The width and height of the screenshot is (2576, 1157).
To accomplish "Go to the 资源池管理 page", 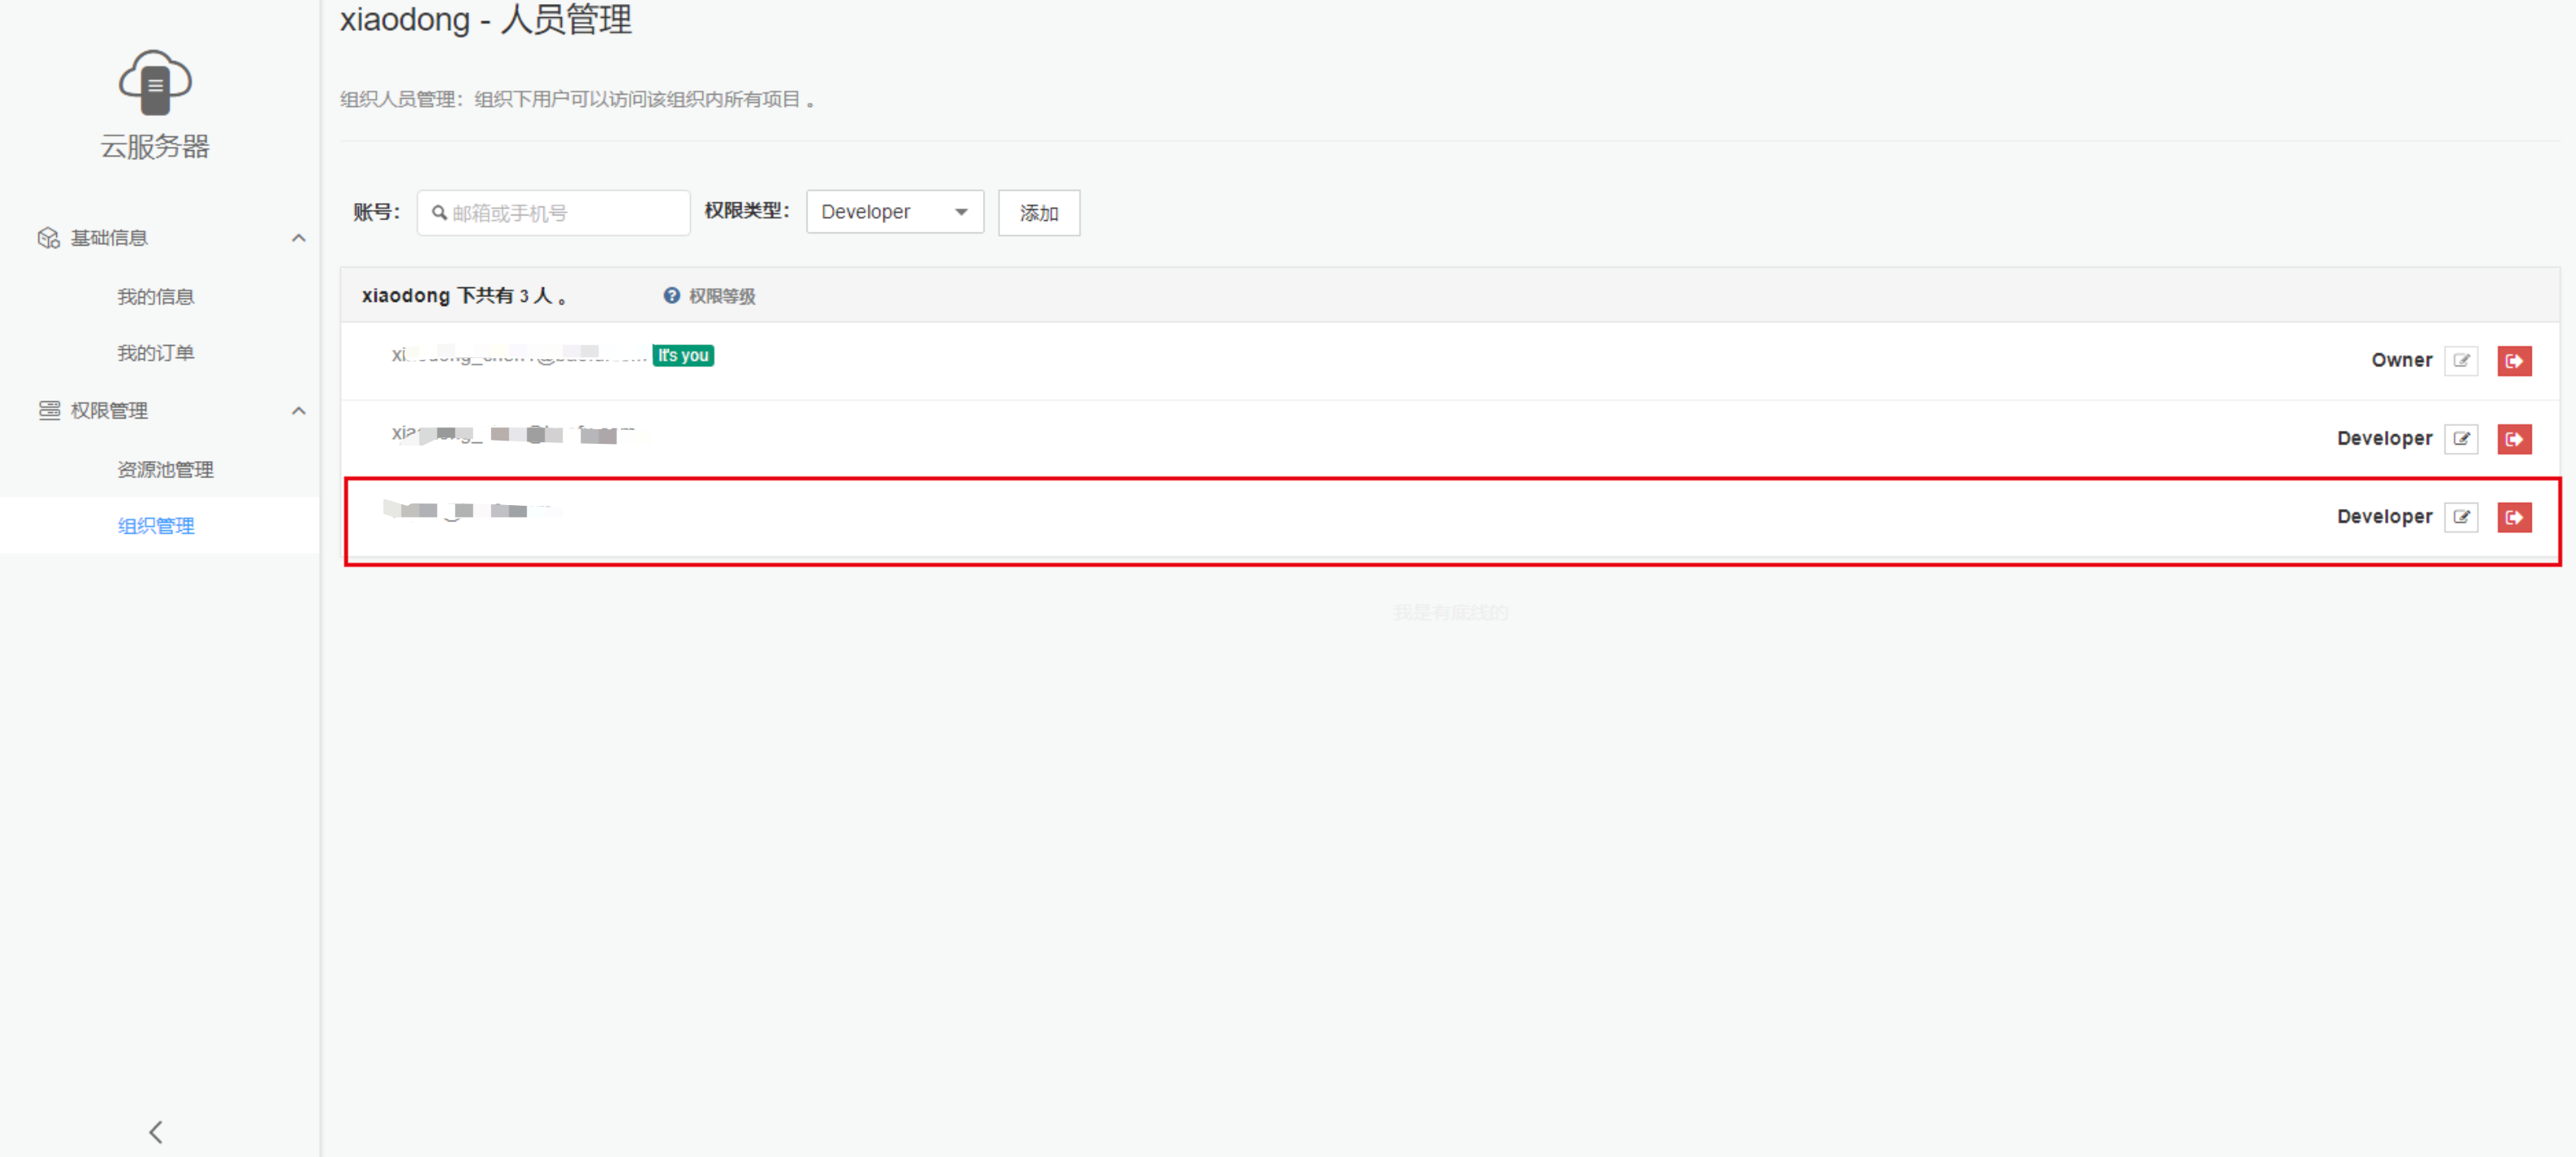I will click(x=165, y=469).
